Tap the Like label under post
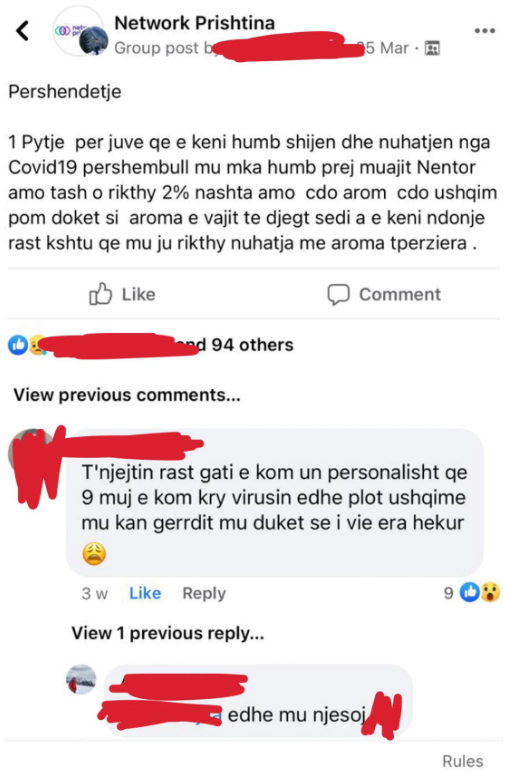525x779 pixels. tap(139, 294)
